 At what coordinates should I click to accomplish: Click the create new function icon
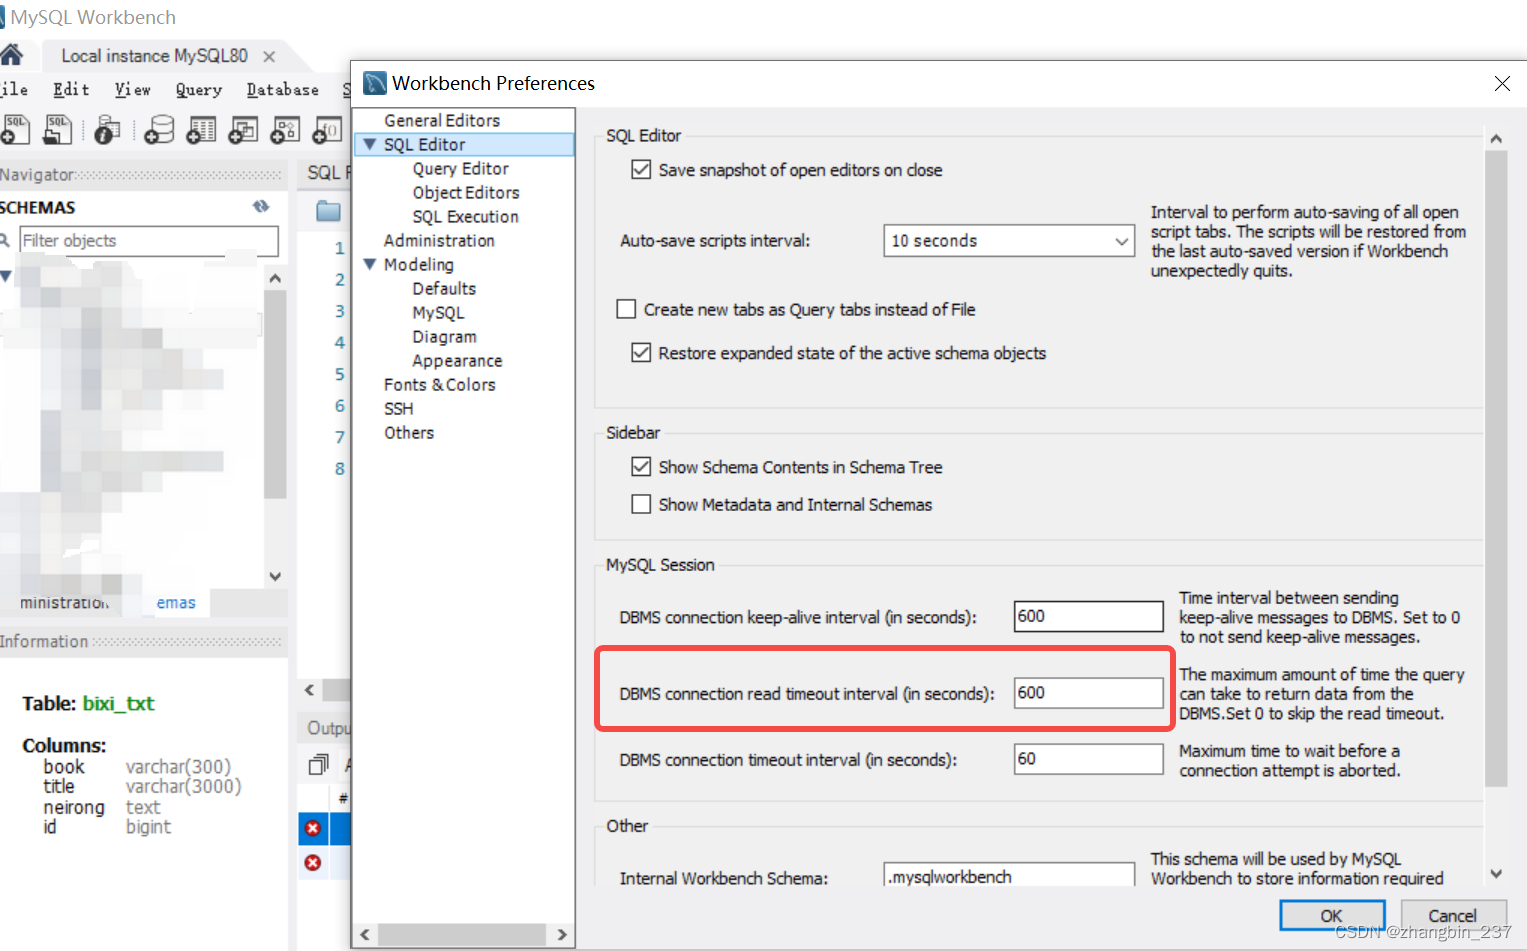click(327, 129)
